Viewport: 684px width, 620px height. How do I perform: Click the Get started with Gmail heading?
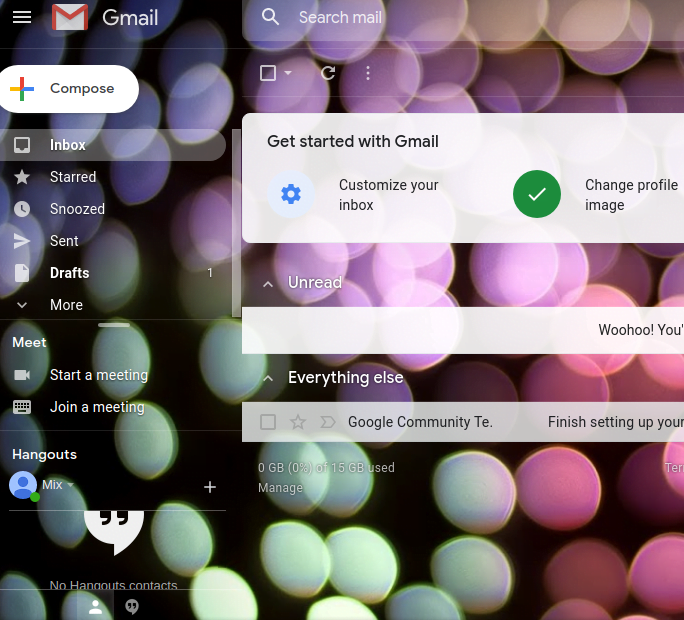click(x=353, y=141)
